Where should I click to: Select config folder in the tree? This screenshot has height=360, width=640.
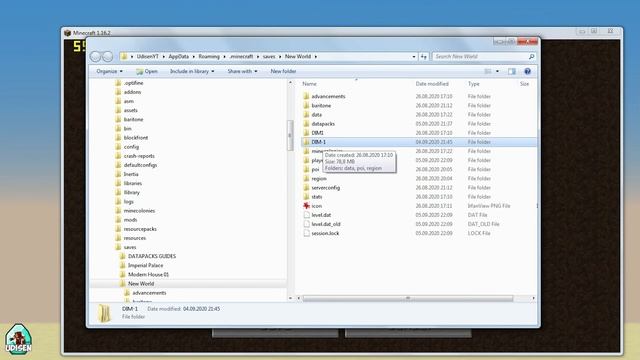click(131, 147)
